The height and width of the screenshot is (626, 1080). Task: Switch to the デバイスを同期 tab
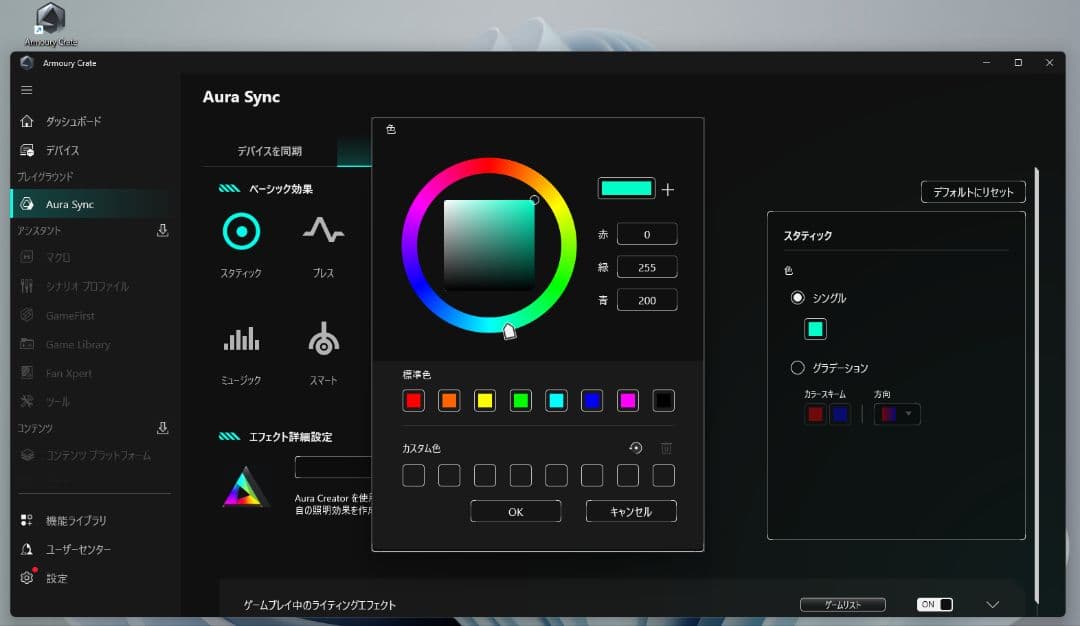pos(269,151)
